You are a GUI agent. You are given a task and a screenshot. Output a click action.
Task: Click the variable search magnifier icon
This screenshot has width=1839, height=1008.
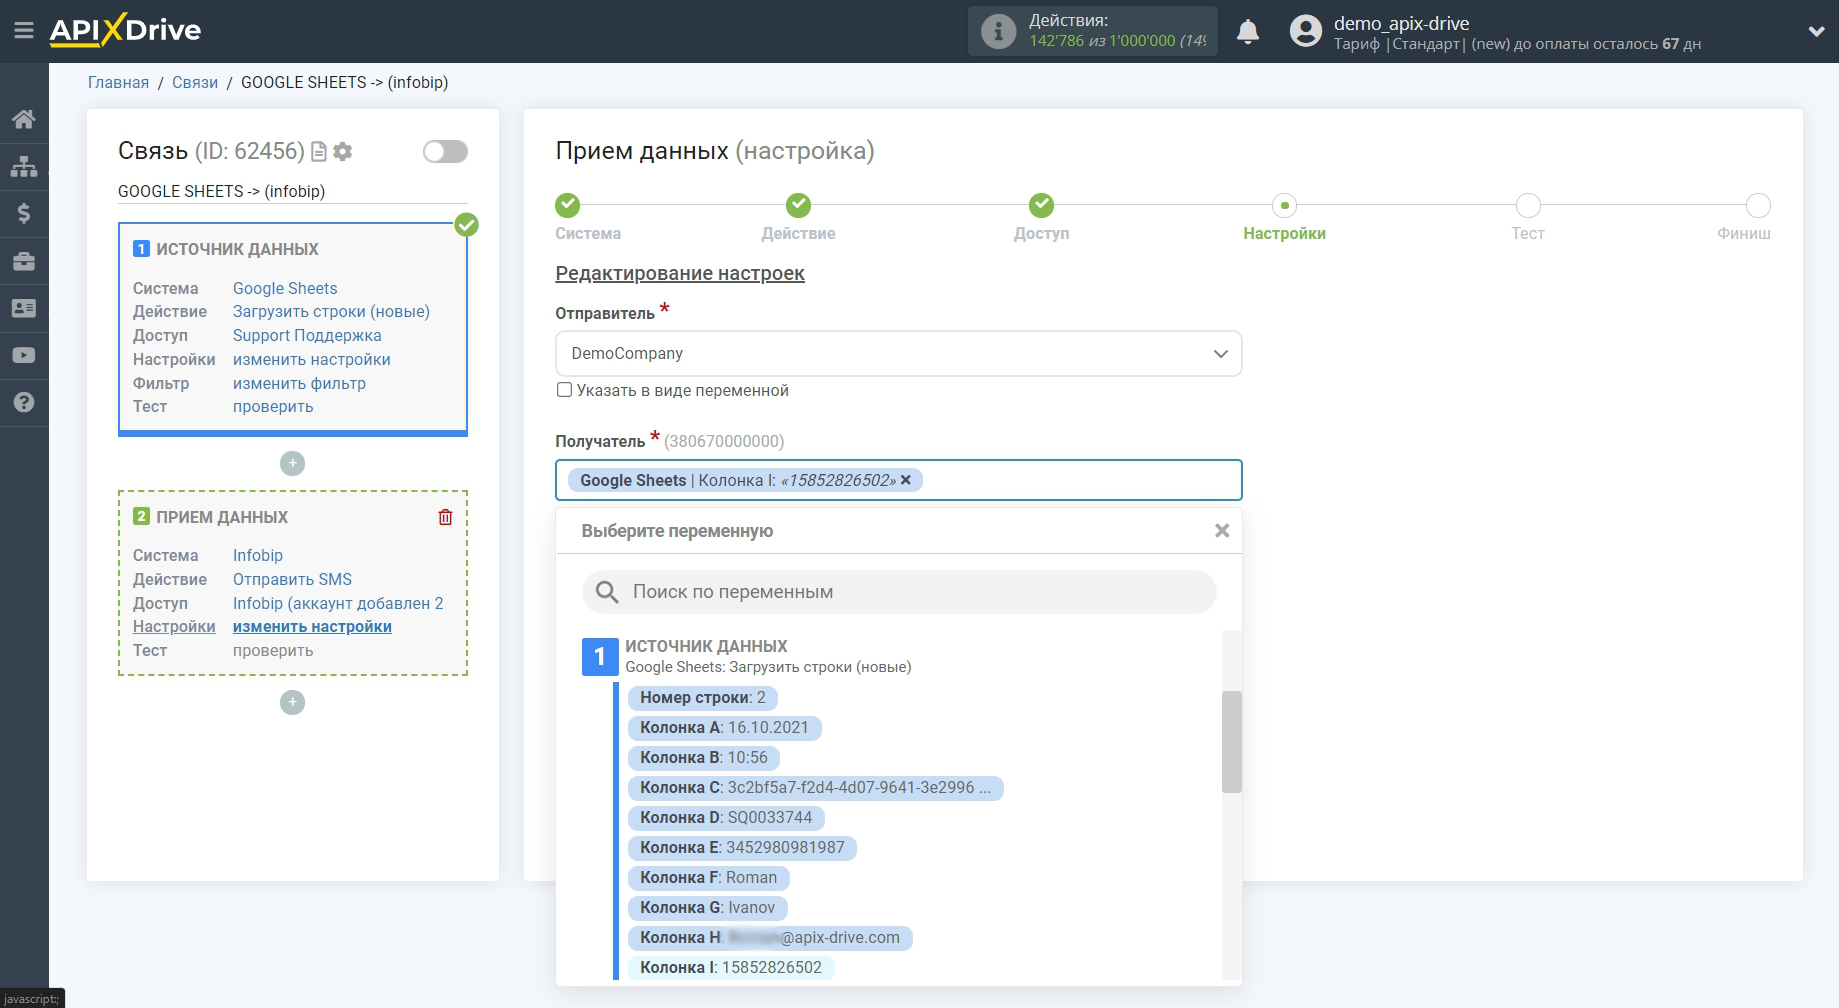point(607,592)
